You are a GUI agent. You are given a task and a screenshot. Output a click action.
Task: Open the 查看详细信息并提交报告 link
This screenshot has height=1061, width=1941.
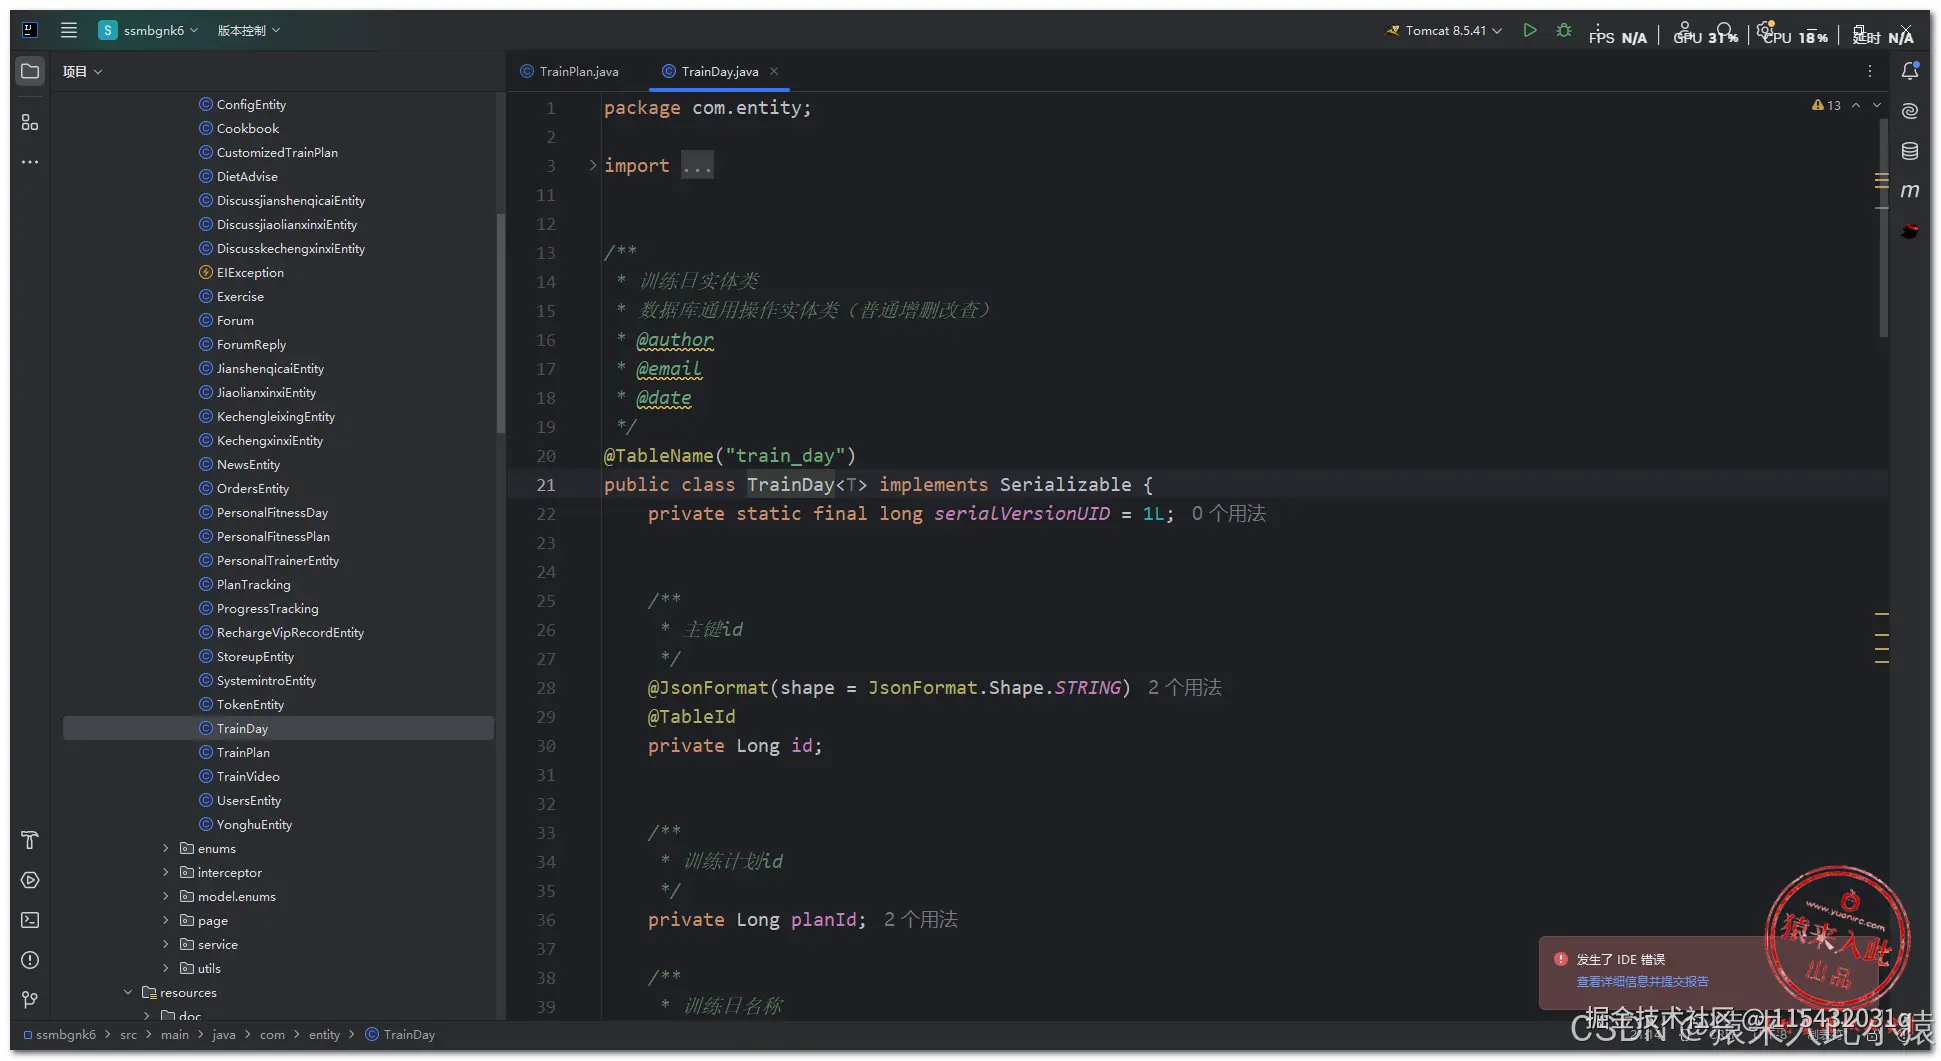1642,982
